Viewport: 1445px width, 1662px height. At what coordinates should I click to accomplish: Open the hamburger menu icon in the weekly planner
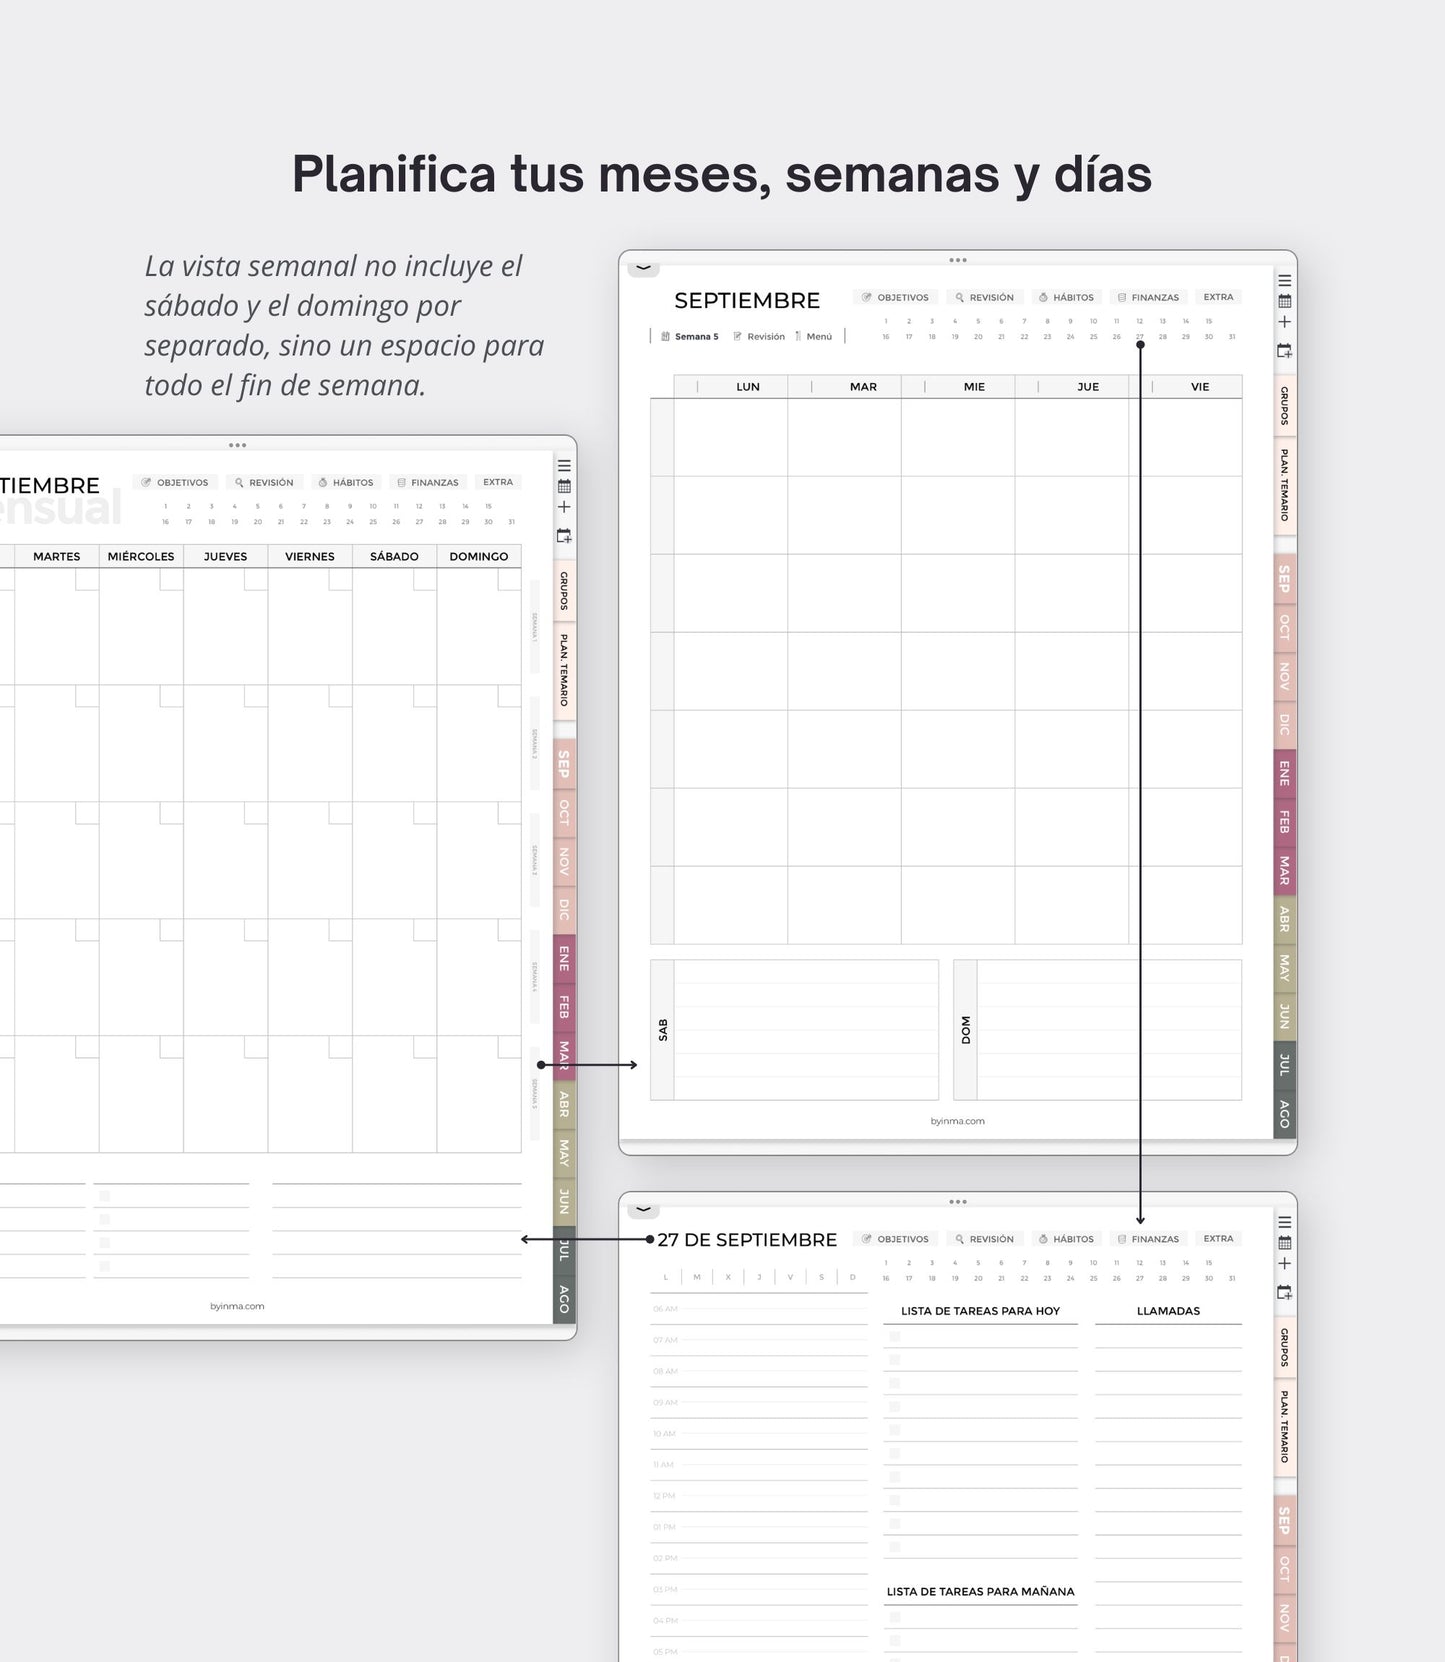tap(1285, 281)
